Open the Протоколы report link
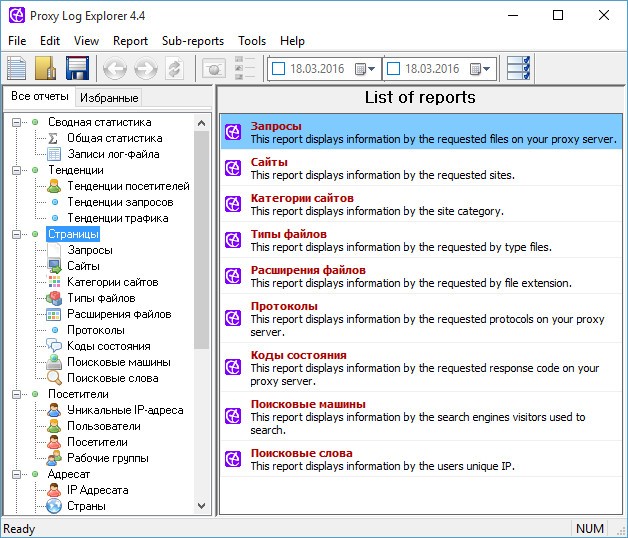 click(x=284, y=306)
